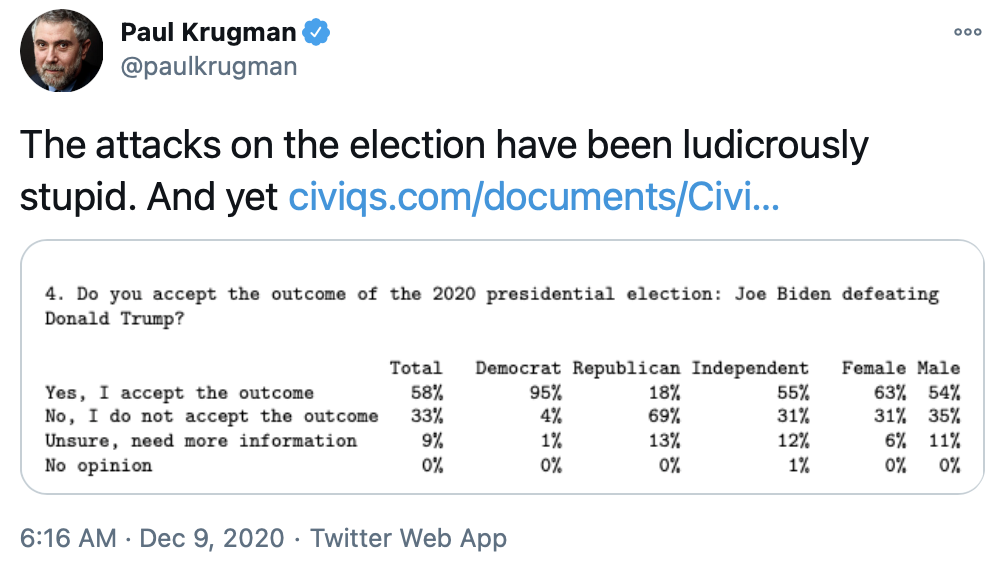Select the Democrat column header
The image size is (1004, 570).
click(x=518, y=368)
